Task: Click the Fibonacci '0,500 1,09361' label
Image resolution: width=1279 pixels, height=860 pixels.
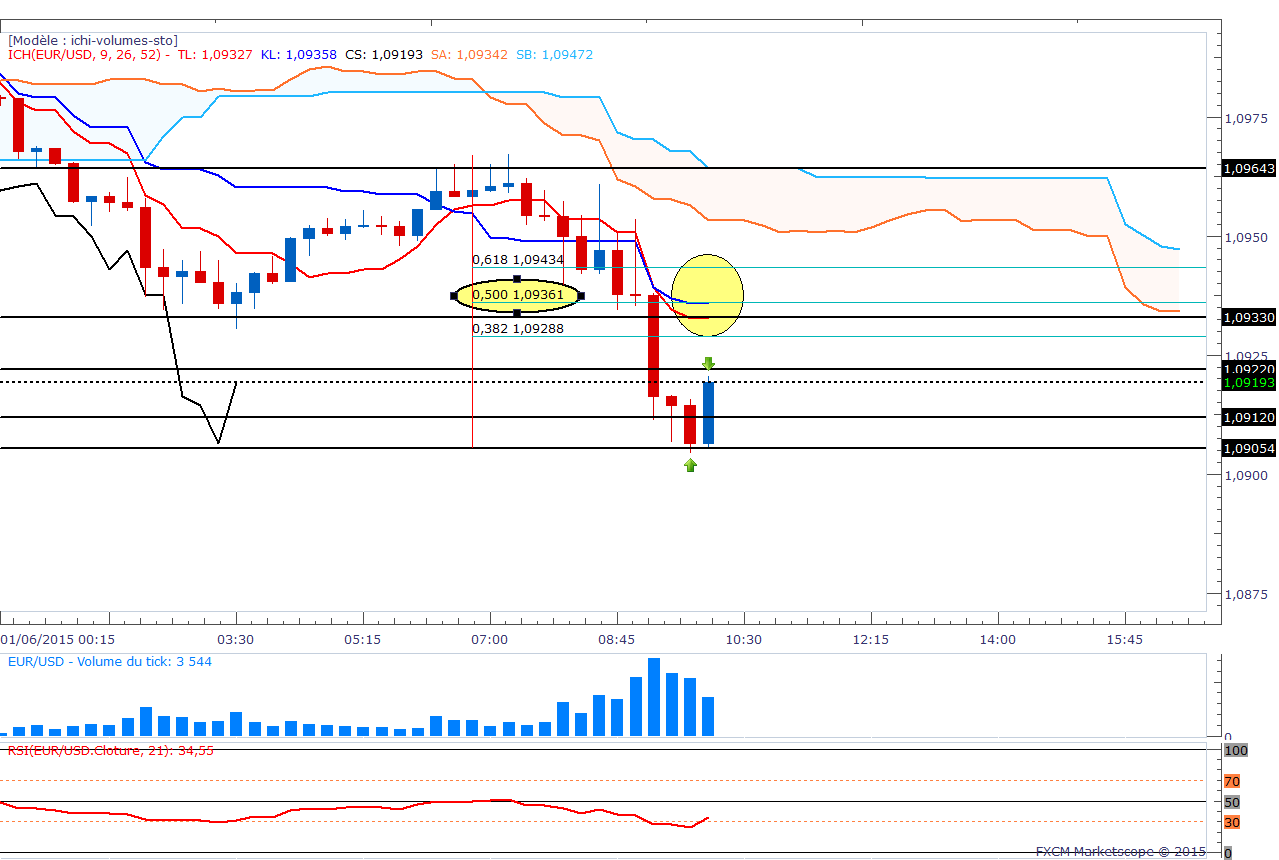Action: [518, 295]
